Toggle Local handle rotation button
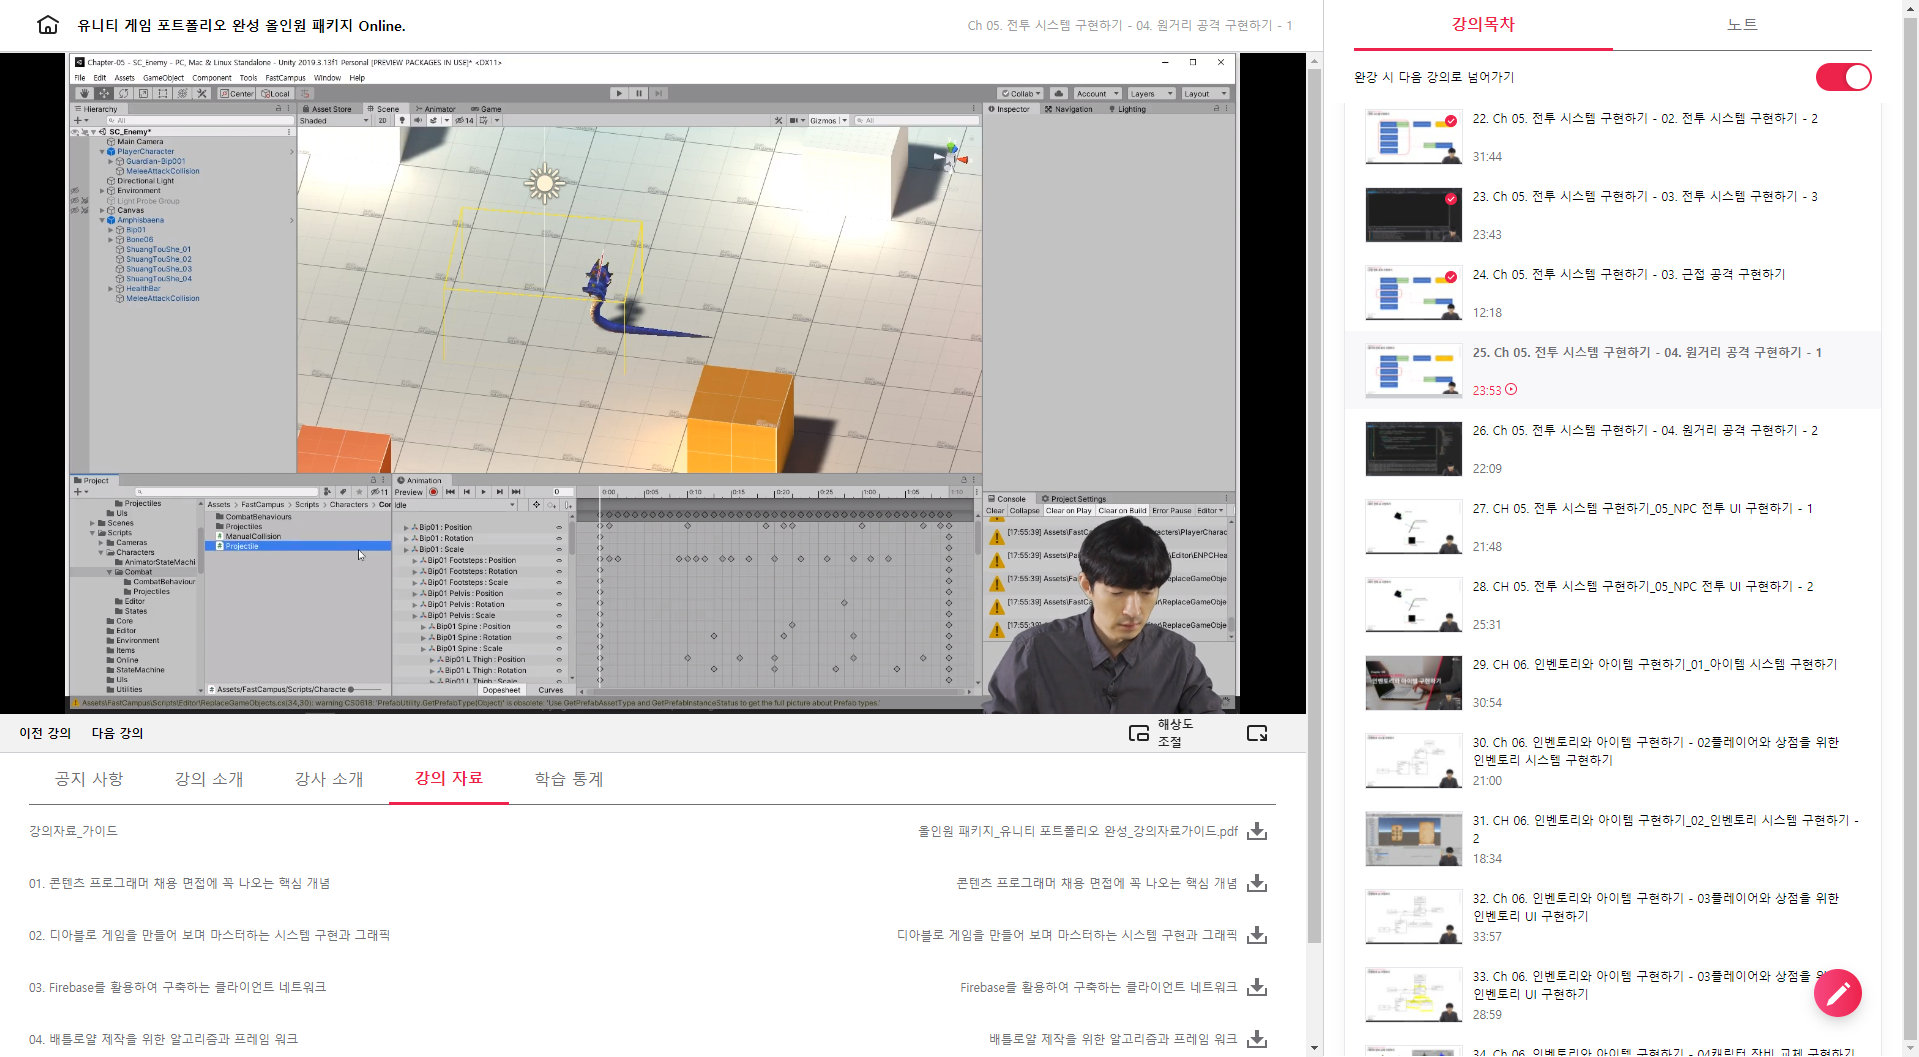The height and width of the screenshot is (1057, 1919). tap(276, 93)
